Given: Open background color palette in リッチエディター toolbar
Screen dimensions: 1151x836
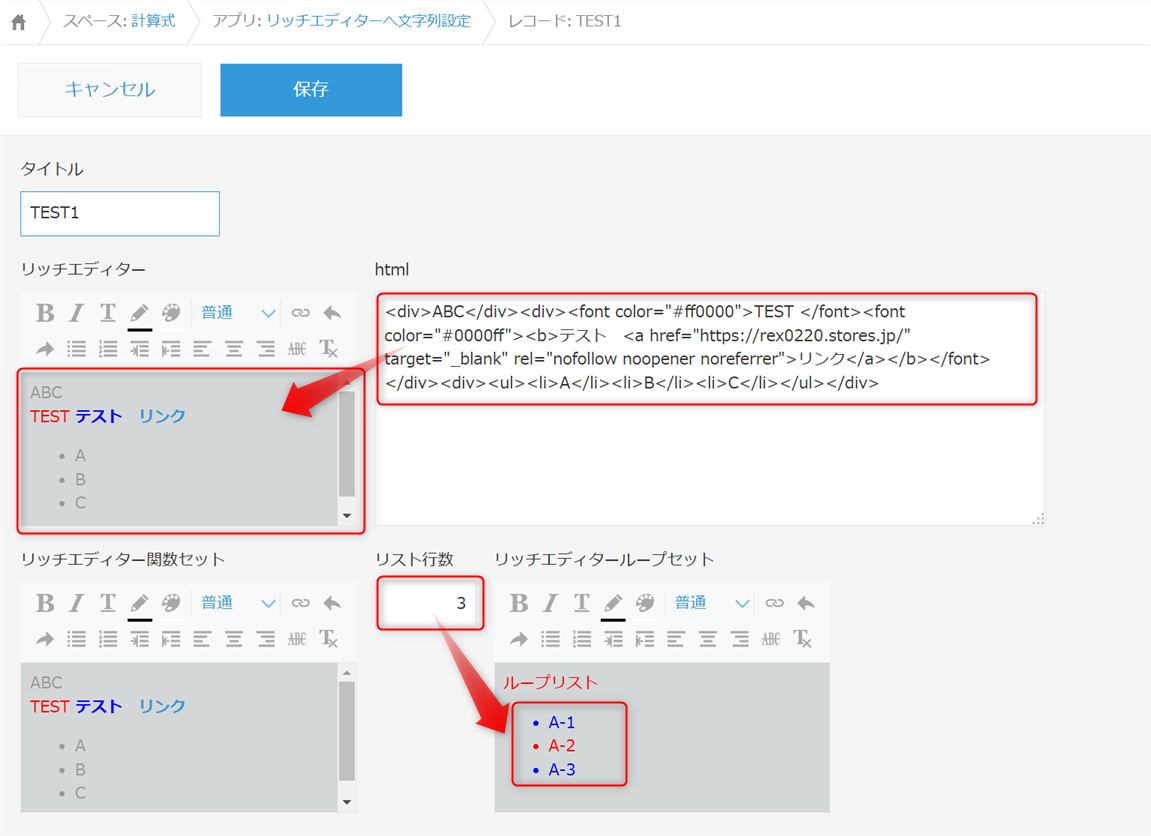Looking at the screenshot, I should (171, 313).
